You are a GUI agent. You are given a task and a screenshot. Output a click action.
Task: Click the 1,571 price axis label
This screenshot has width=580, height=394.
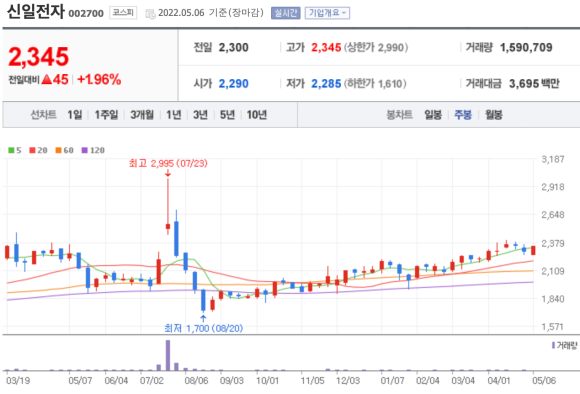click(553, 327)
